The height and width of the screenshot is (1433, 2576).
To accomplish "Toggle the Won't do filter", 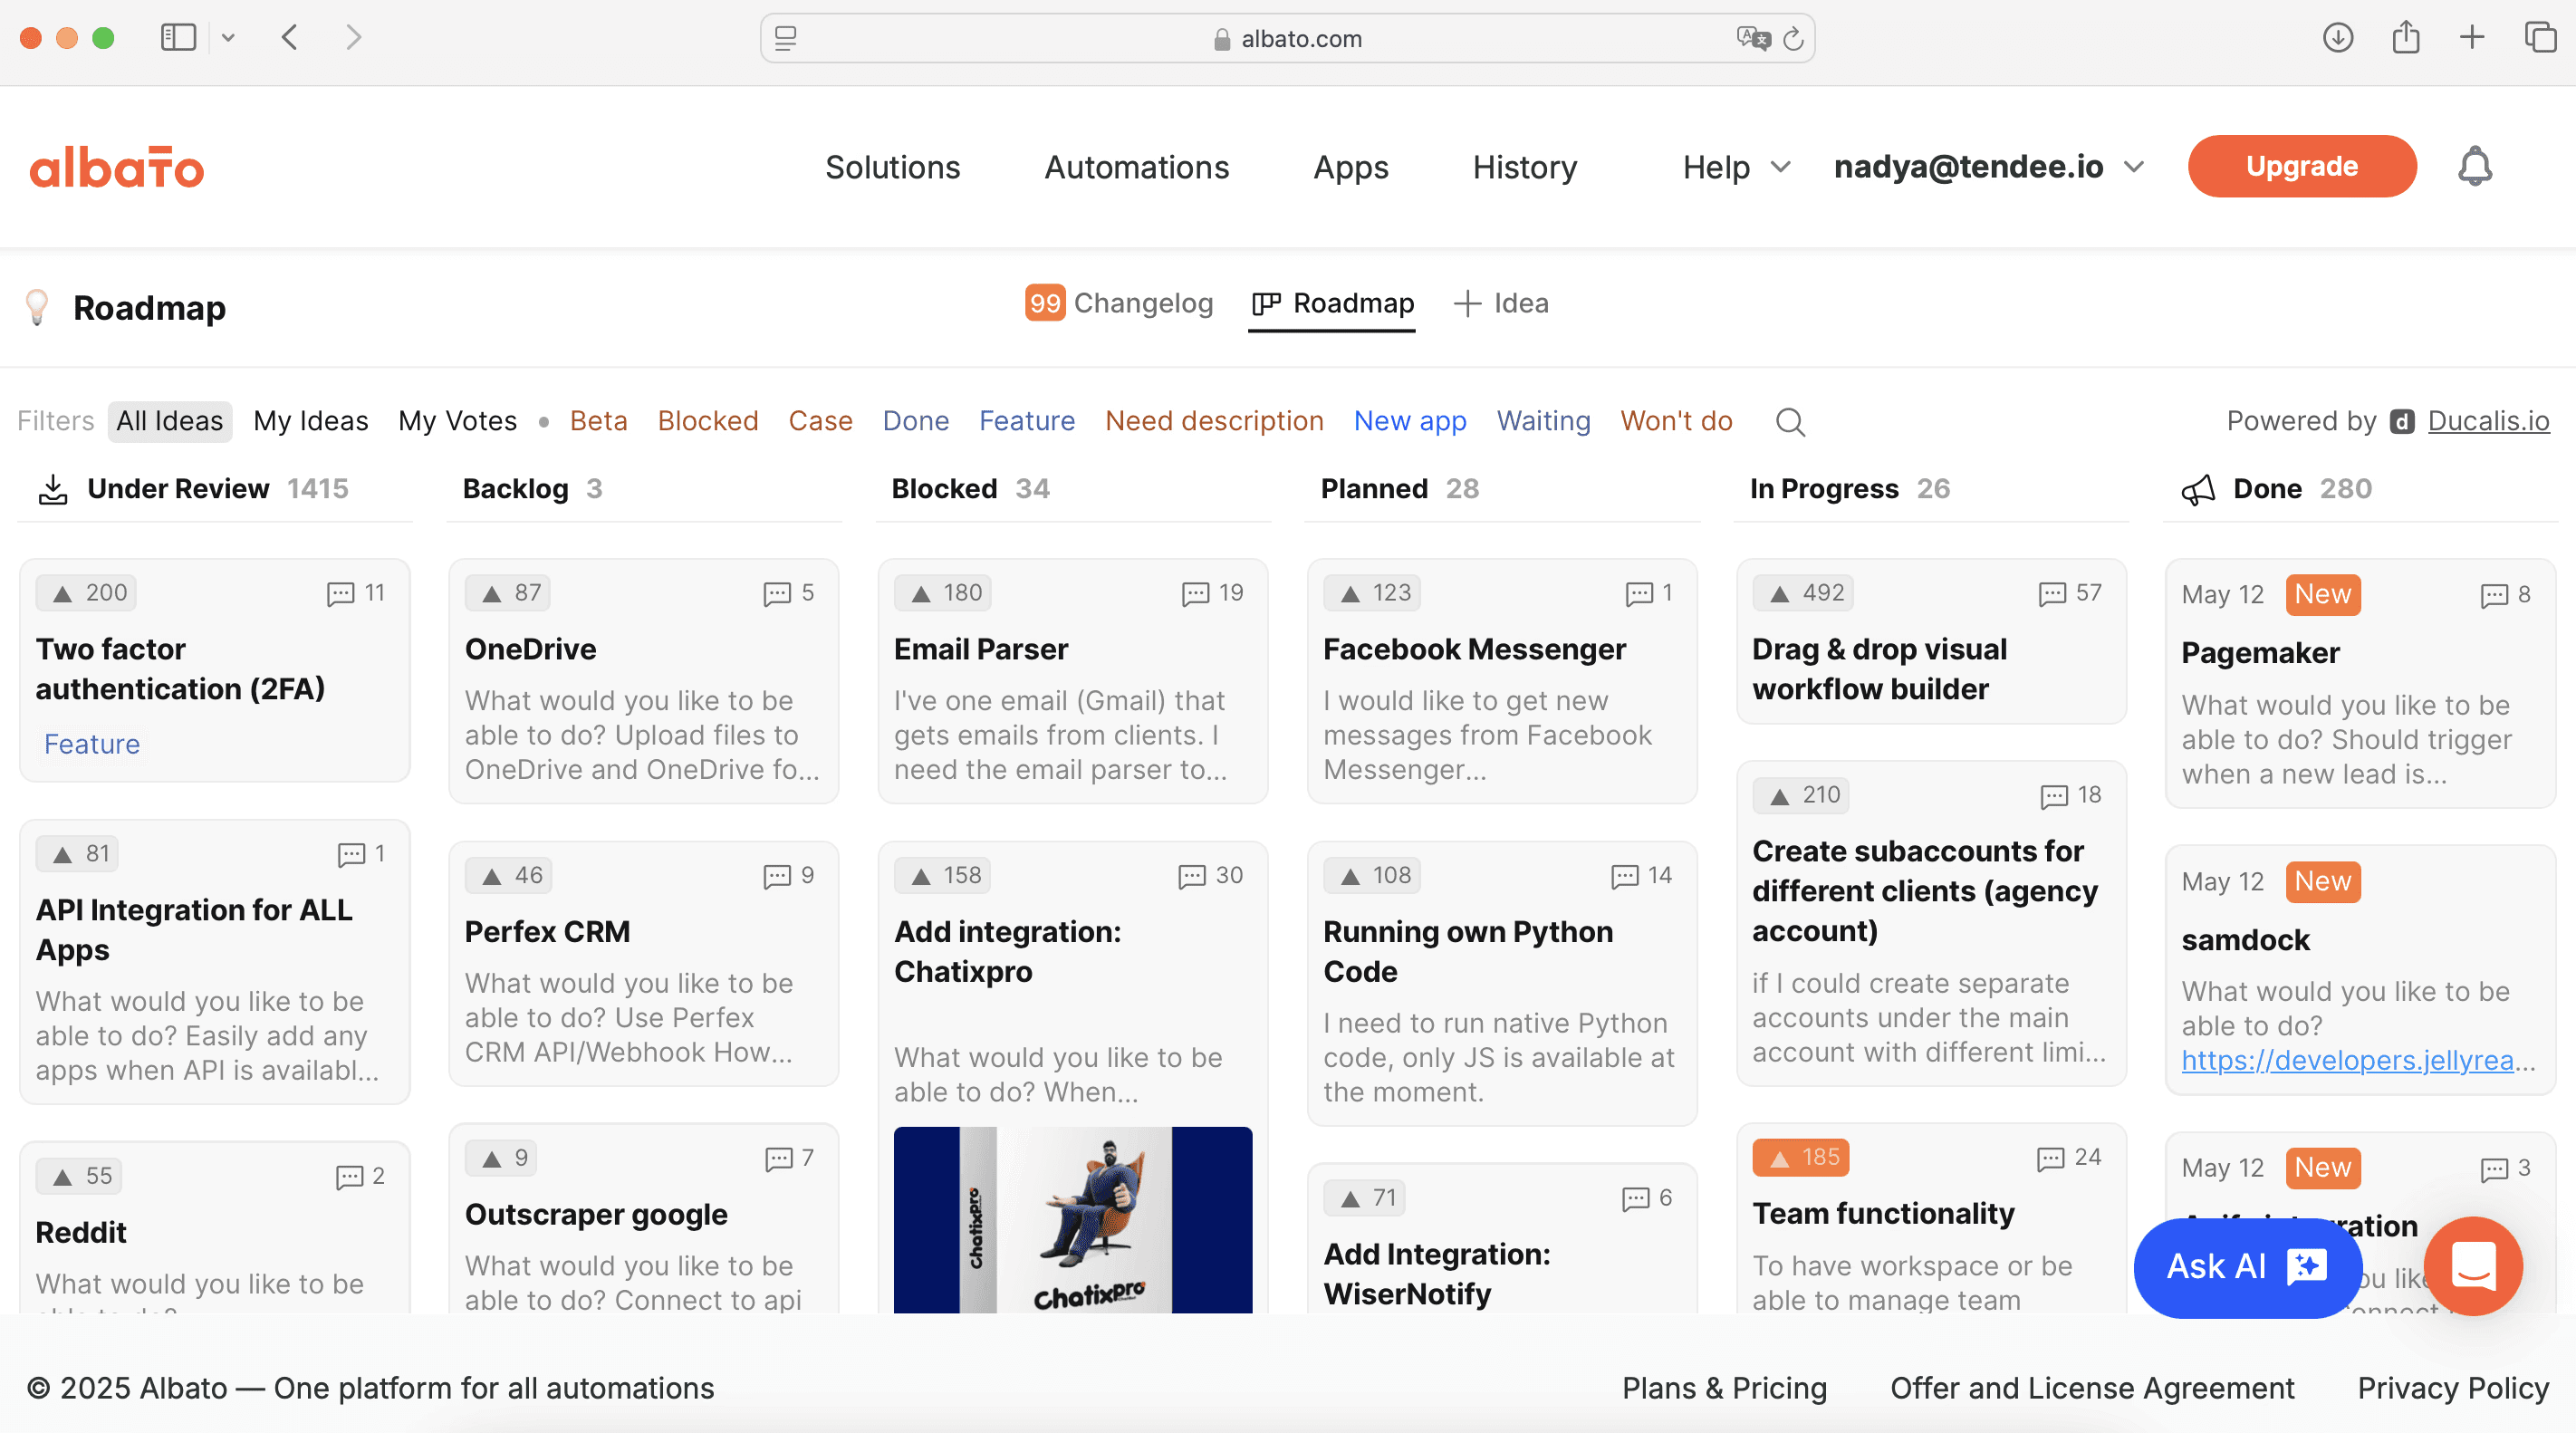I will (1676, 421).
